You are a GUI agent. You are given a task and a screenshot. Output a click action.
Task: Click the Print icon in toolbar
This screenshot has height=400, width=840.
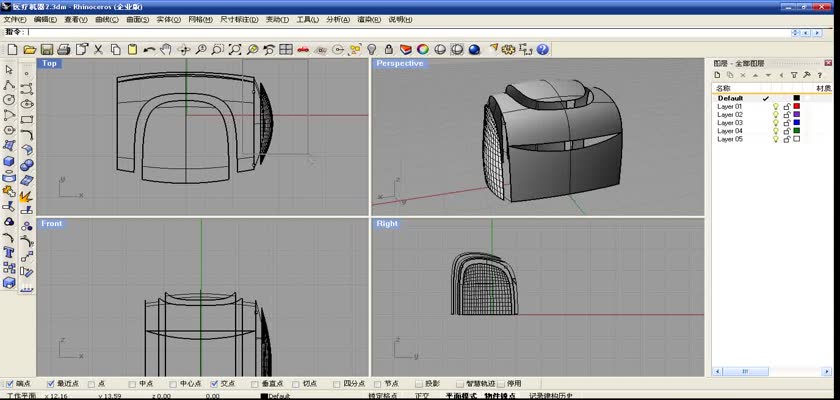coord(63,49)
